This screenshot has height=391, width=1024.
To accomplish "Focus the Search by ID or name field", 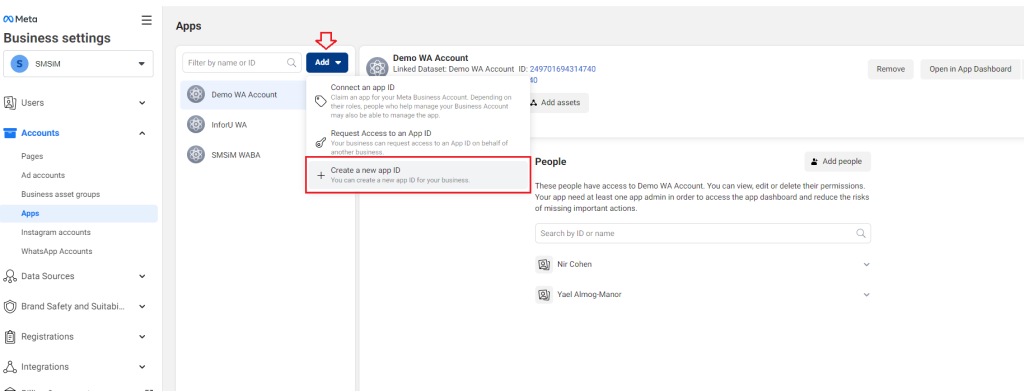I will (x=703, y=233).
